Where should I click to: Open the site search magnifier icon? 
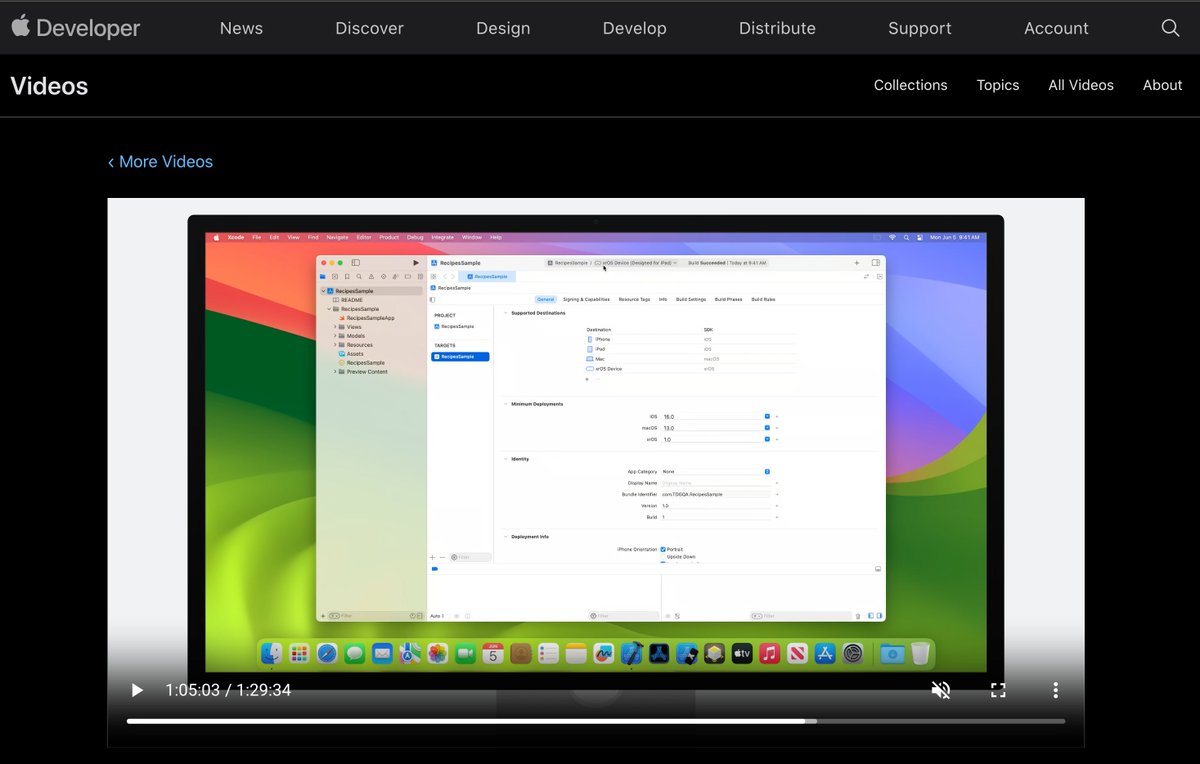point(1170,28)
